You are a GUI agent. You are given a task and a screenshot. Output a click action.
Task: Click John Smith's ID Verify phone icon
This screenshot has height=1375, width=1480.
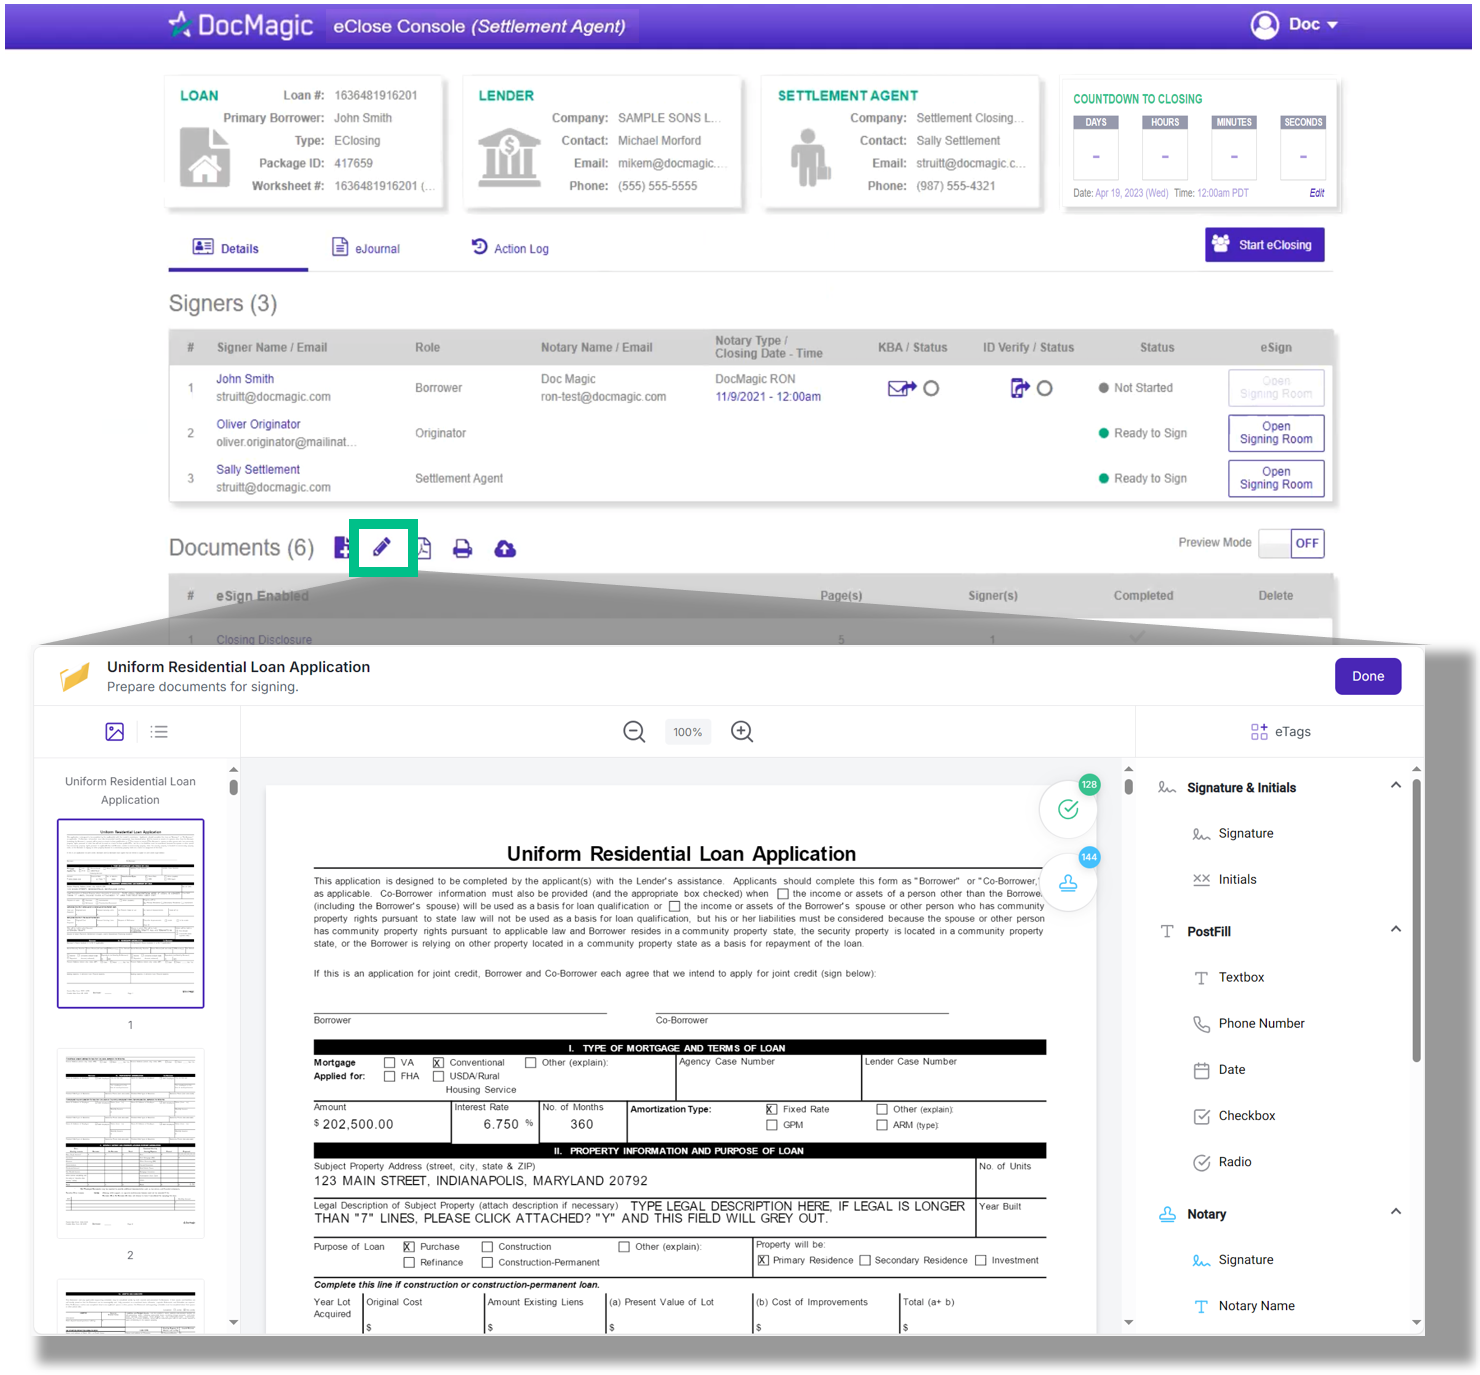[x=1020, y=388]
